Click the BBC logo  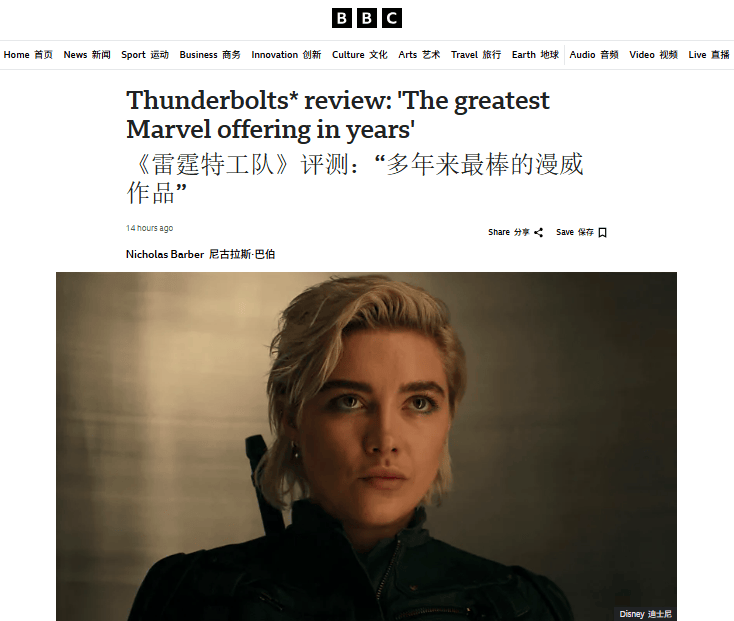367,18
